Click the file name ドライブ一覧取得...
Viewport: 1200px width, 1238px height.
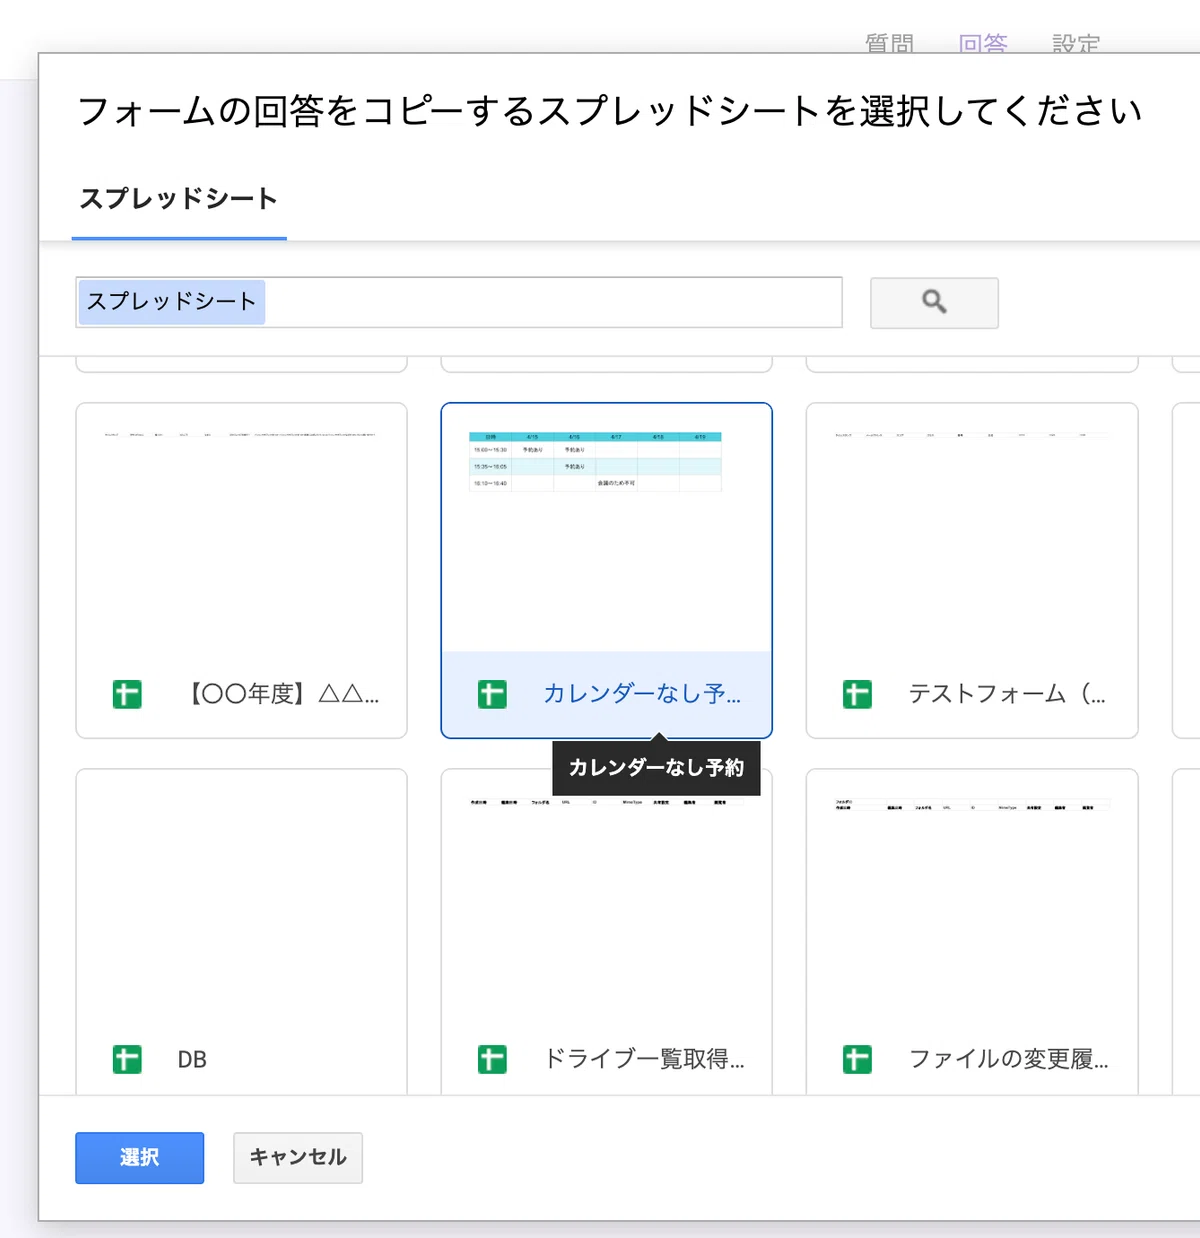644,1059
